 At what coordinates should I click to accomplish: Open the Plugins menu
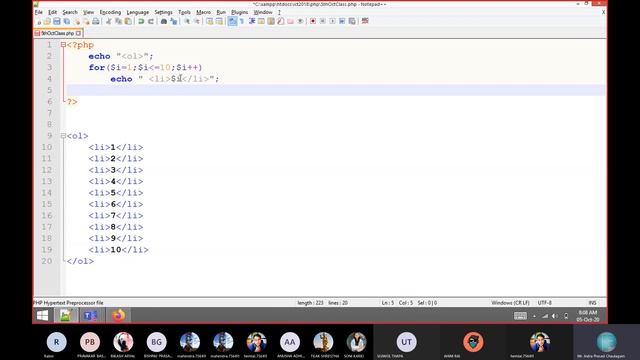click(x=240, y=12)
